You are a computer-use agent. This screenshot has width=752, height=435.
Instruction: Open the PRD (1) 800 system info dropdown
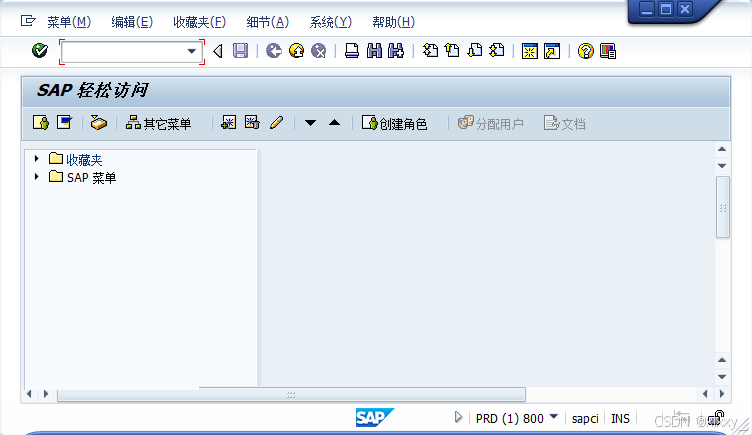tap(553, 416)
